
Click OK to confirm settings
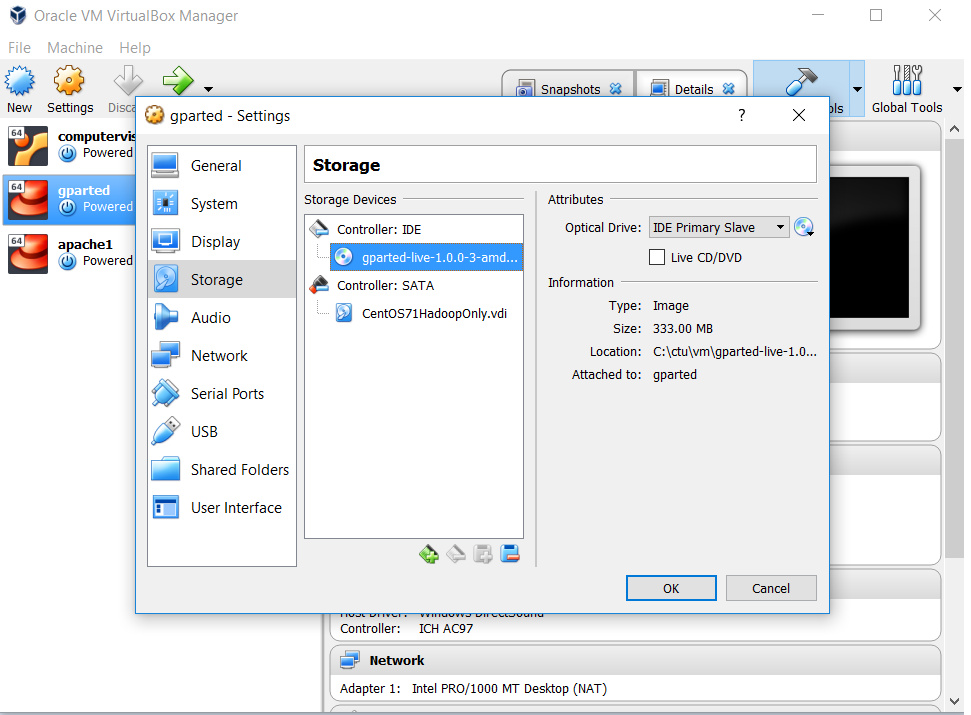pyautogui.click(x=671, y=588)
